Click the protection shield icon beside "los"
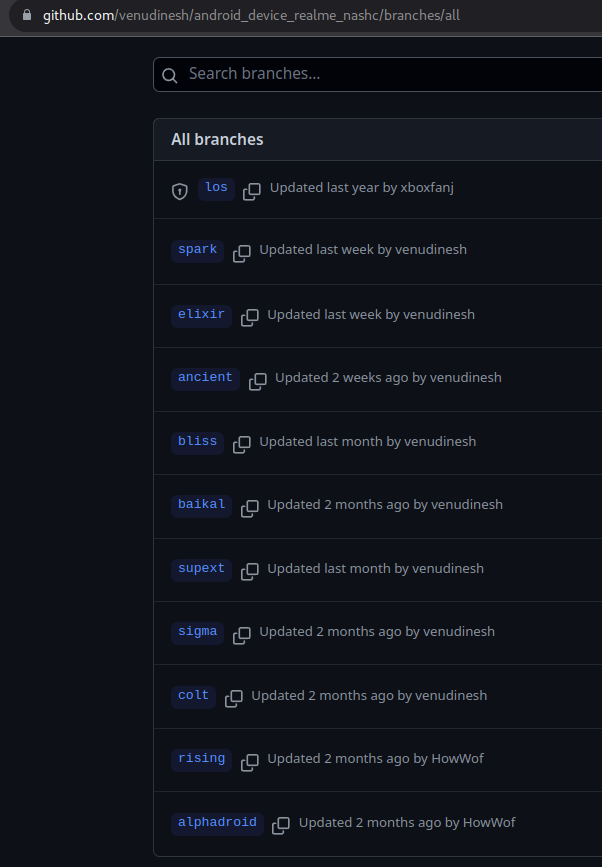Screen dimensions: 602x867 [x=179, y=190]
